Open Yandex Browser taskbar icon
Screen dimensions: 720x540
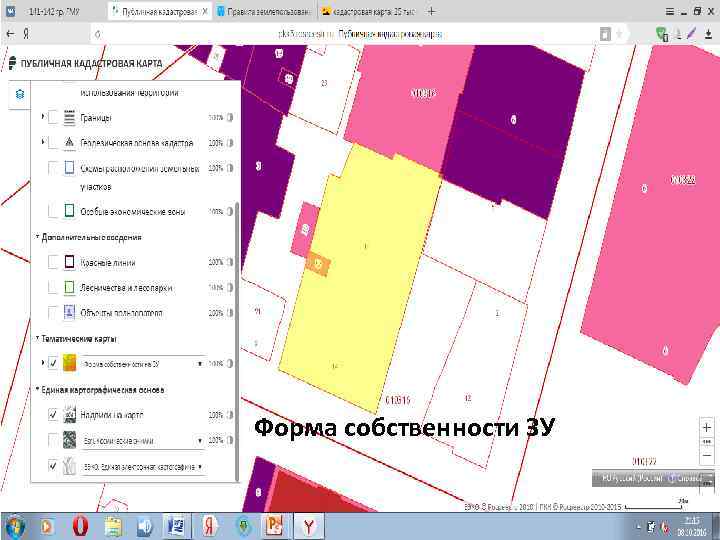(308, 526)
